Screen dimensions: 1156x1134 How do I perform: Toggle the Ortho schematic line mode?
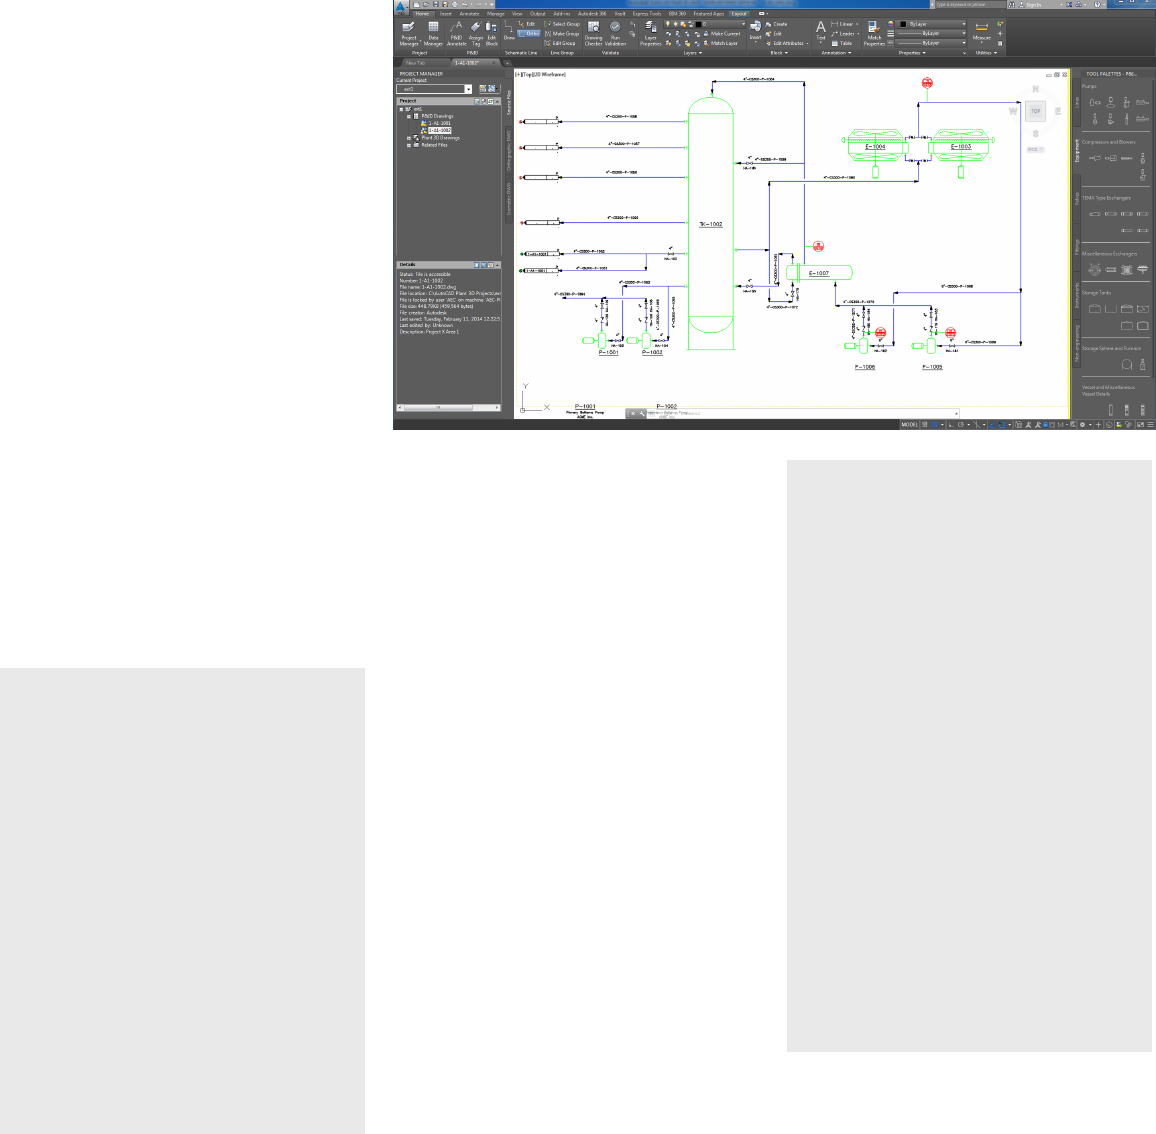pyautogui.click(x=529, y=33)
